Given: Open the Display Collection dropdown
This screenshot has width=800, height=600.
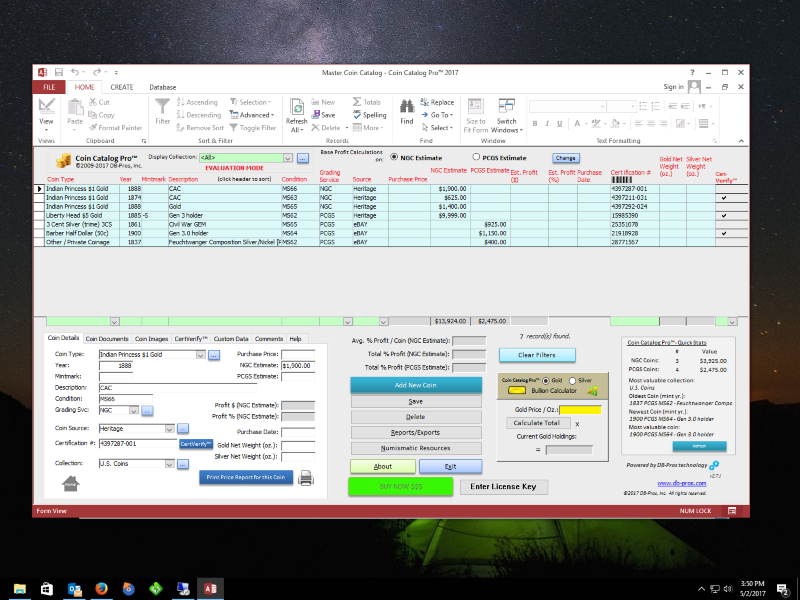Looking at the screenshot, I should [x=288, y=158].
